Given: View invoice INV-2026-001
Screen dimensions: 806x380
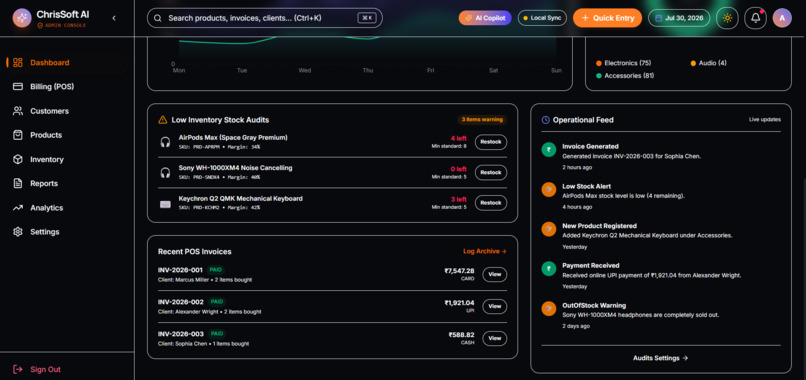Looking at the screenshot, I should [494, 275].
